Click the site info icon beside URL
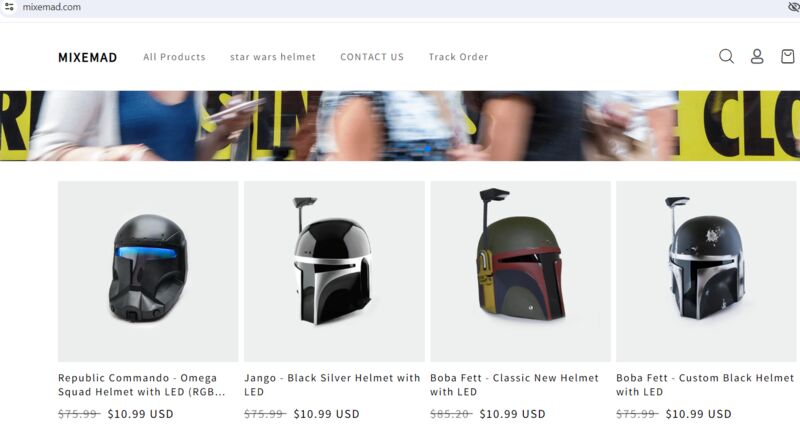Viewport: 800px width, 427px height. [9, 7]
